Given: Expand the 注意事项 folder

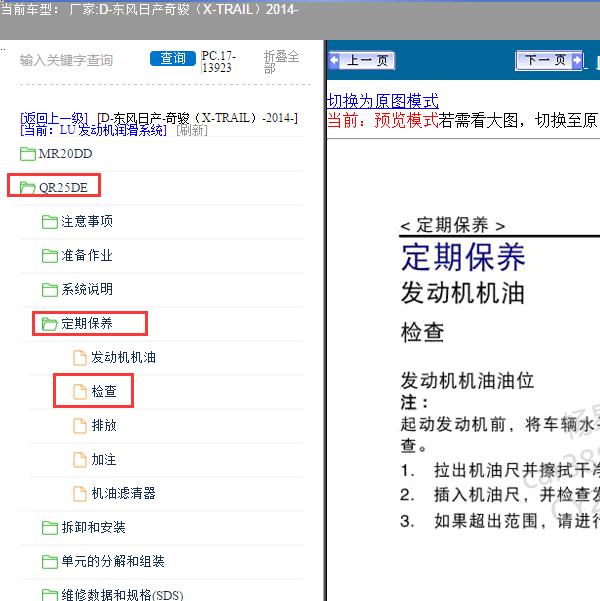Looking at the screenshot, I should 87,221.
